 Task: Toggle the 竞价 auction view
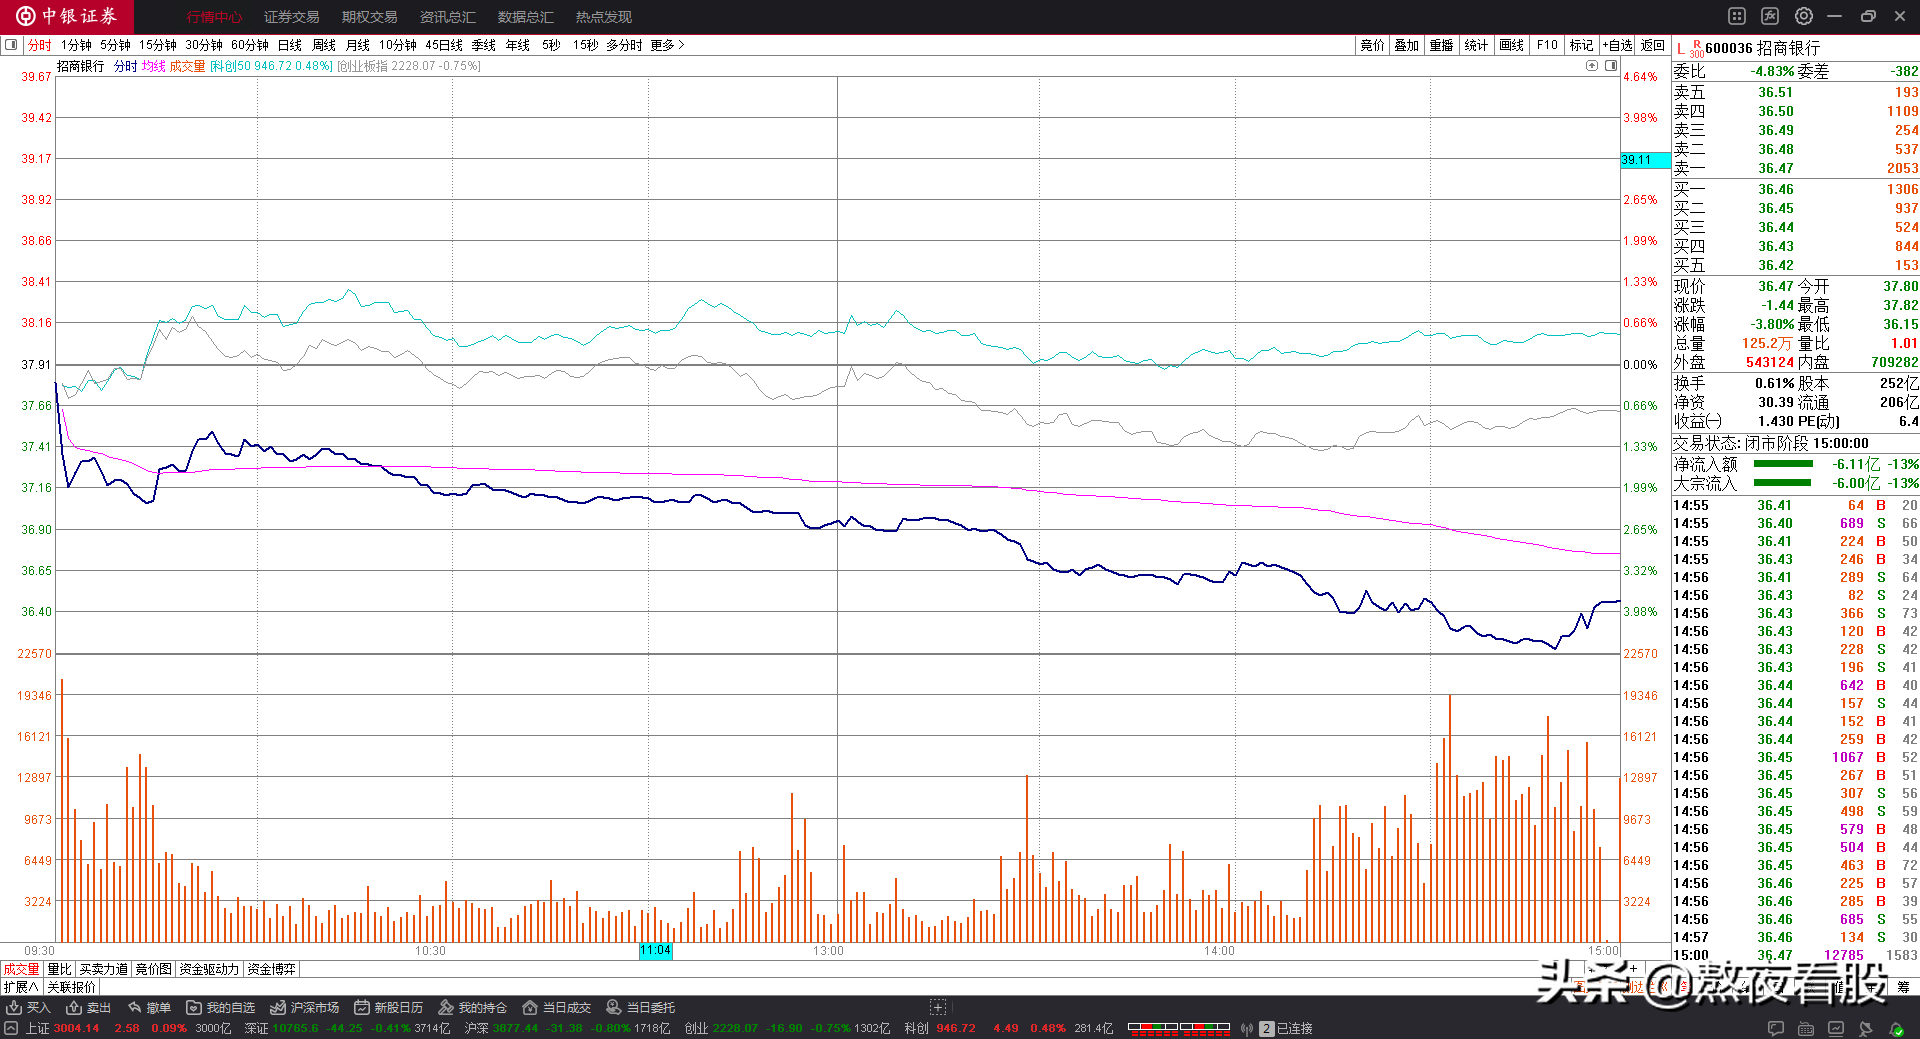(1372, 45)
